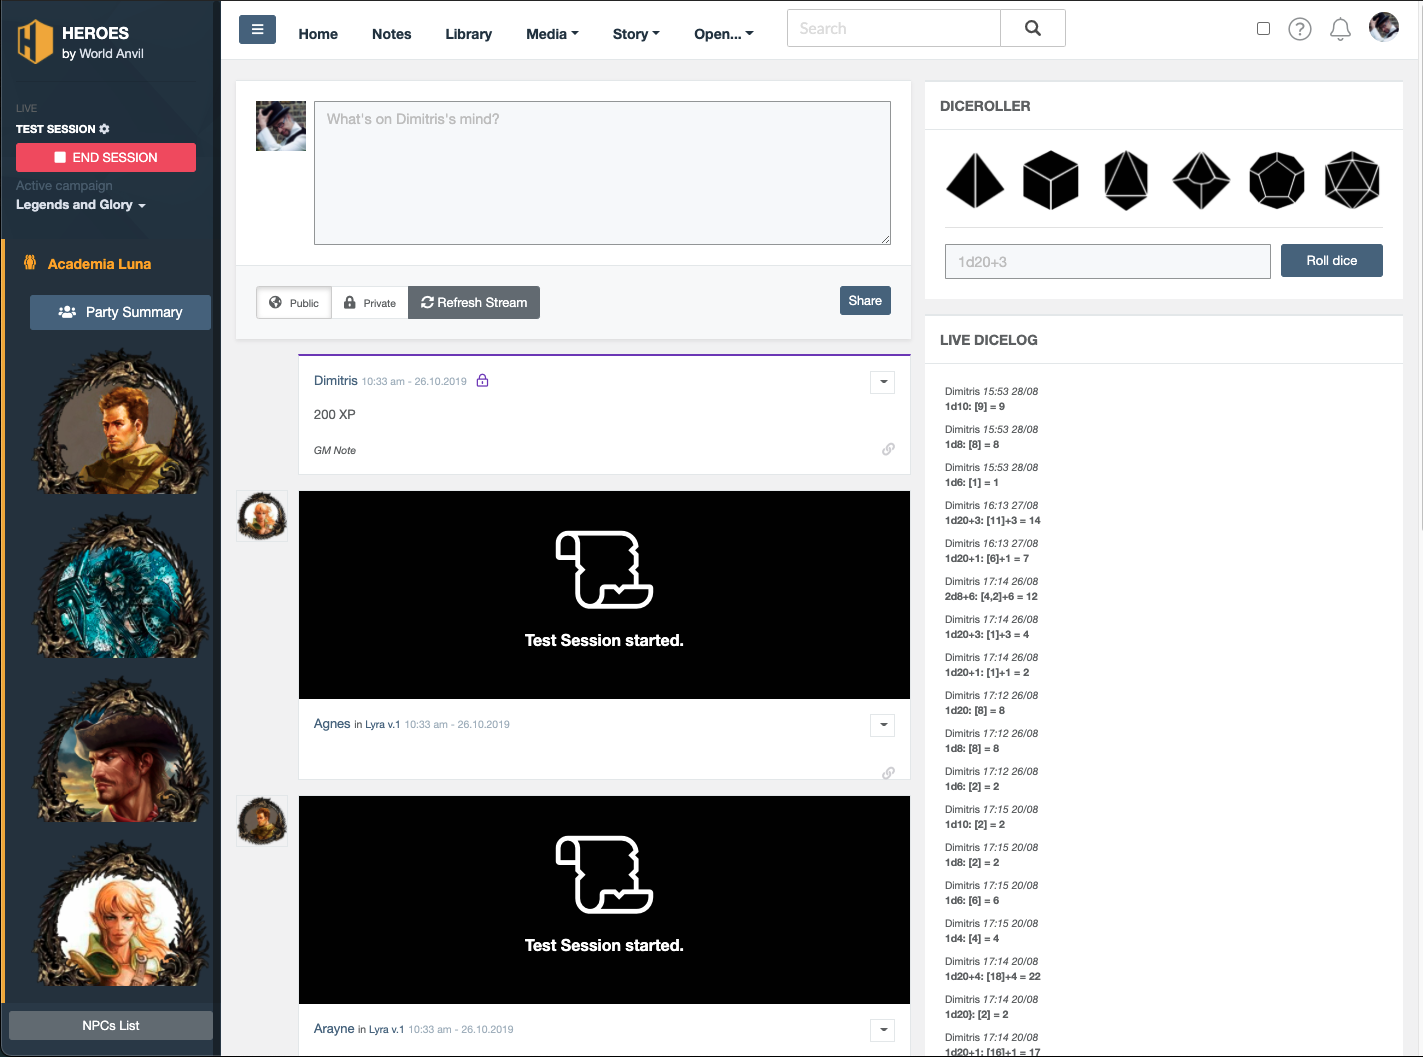Open the help question mark icon
Viewport: 1423px width, 1057px height.
pos(1300,29)
